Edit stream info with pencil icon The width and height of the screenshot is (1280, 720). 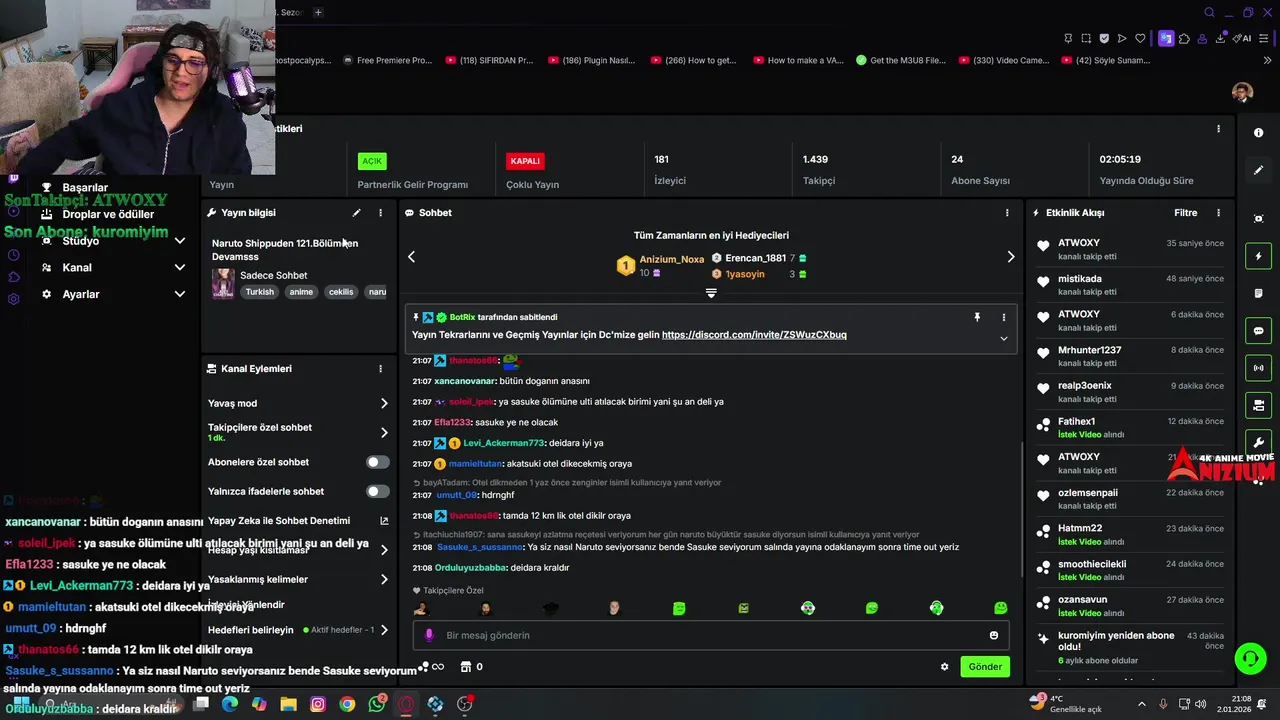click(x=356, y=213)
